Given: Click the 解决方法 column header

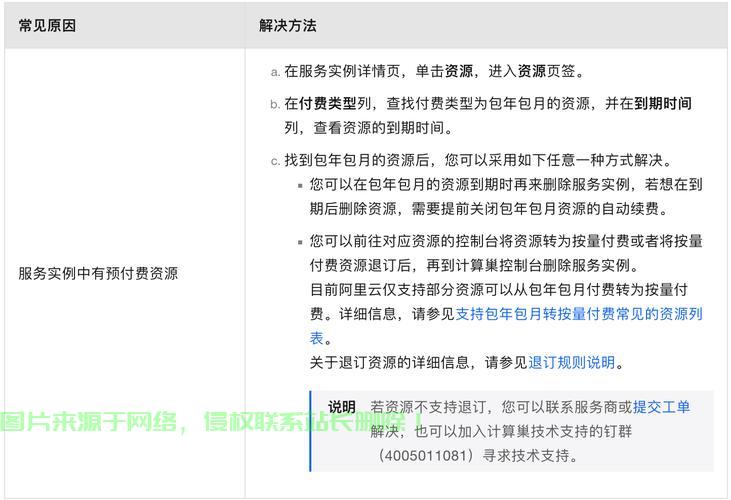Looking at the screenshot, I should (287, 26).
